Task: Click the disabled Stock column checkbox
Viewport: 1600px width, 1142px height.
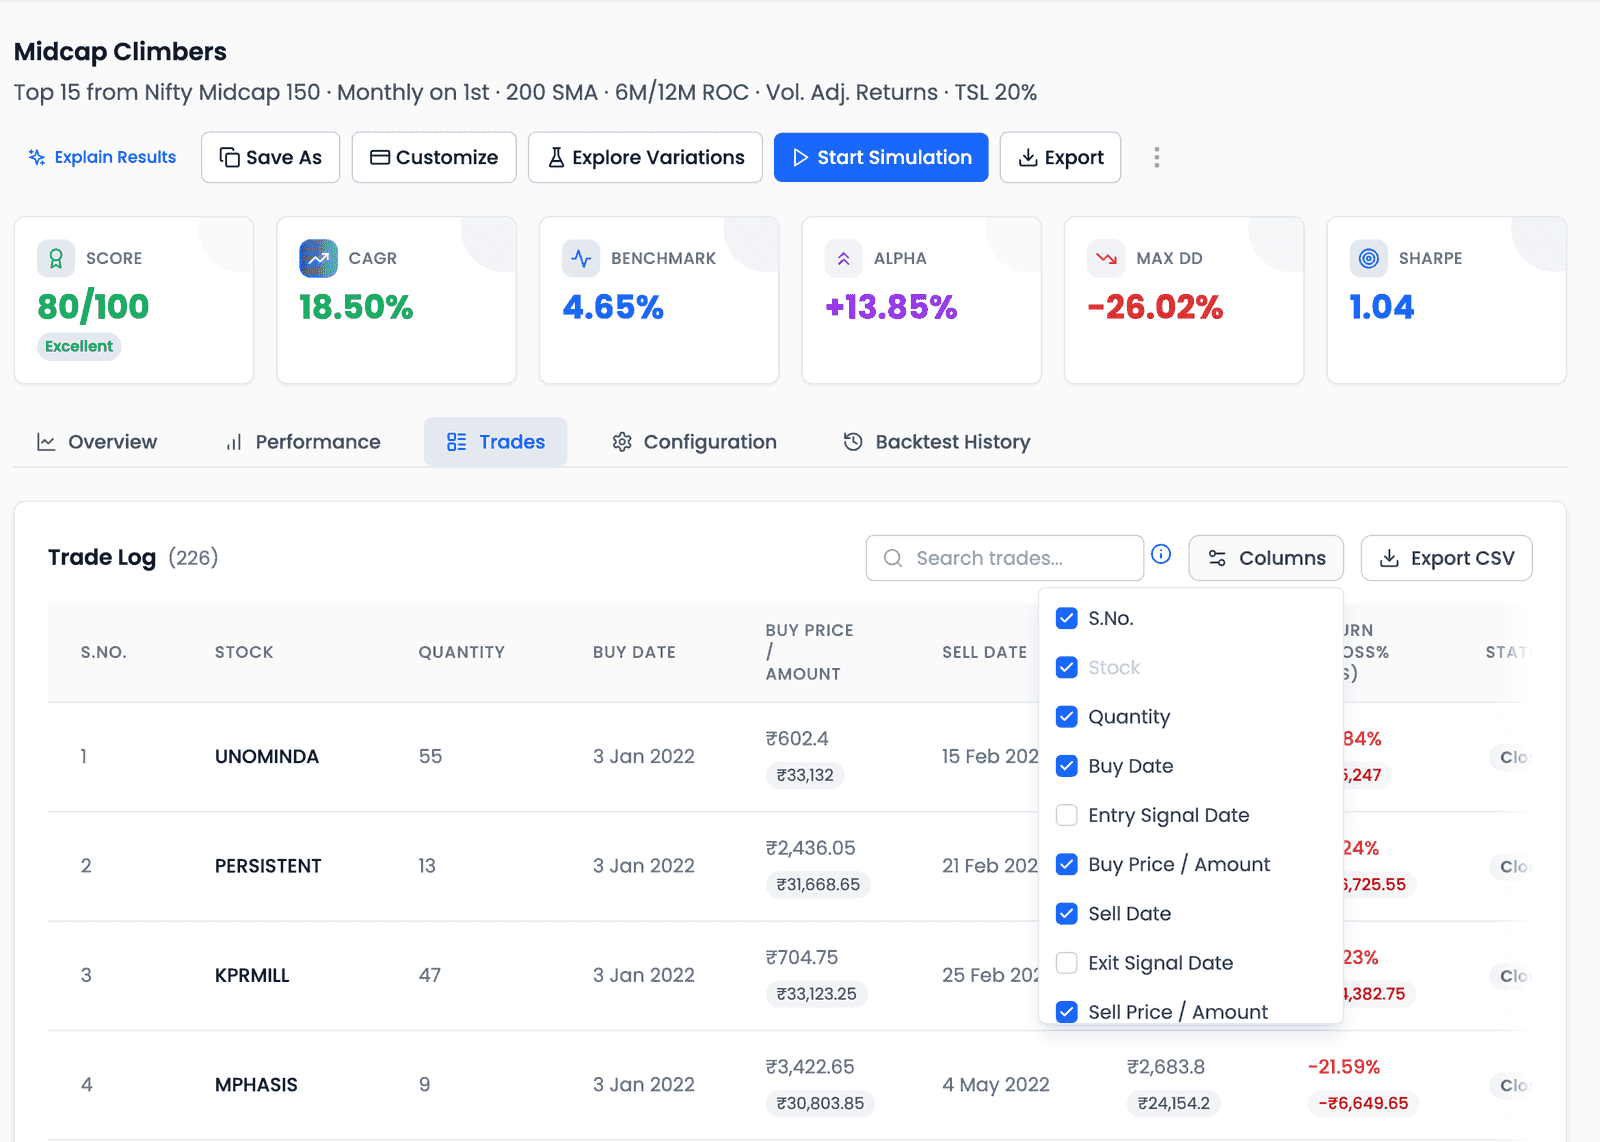Action: click(x=1067, y=667)
